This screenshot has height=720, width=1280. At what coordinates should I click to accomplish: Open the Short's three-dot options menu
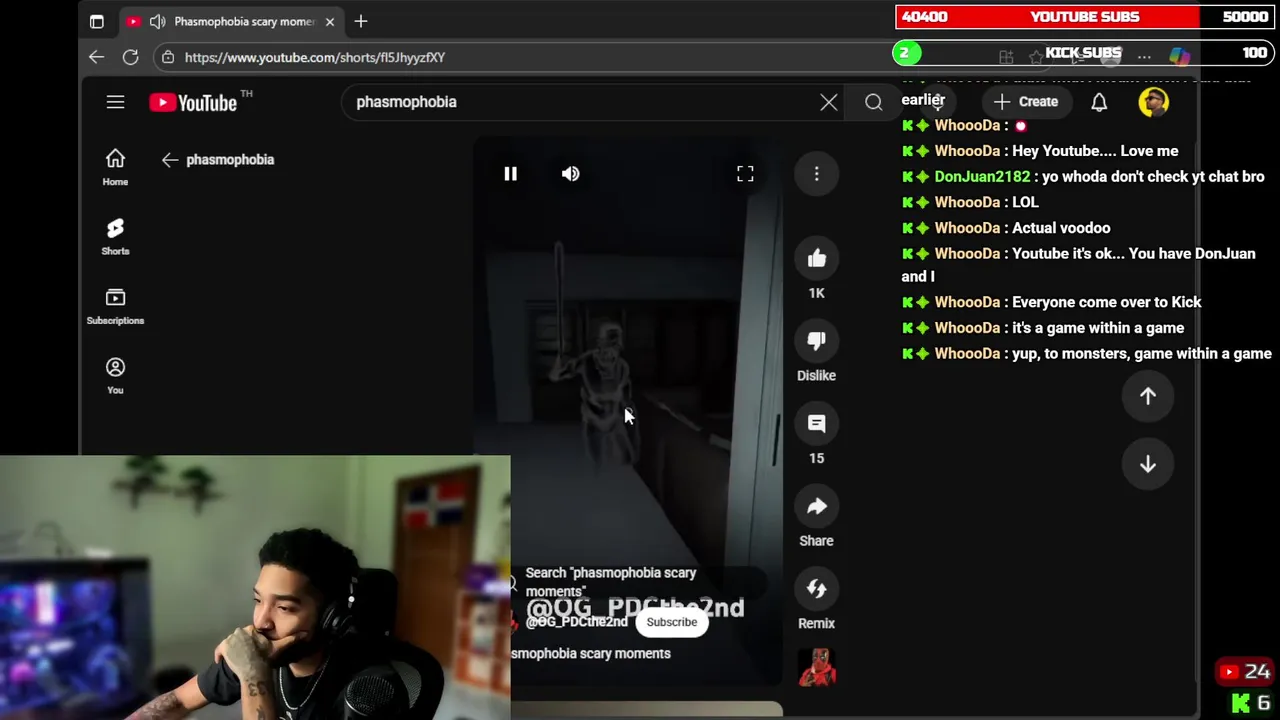click(x=816, y=174)
